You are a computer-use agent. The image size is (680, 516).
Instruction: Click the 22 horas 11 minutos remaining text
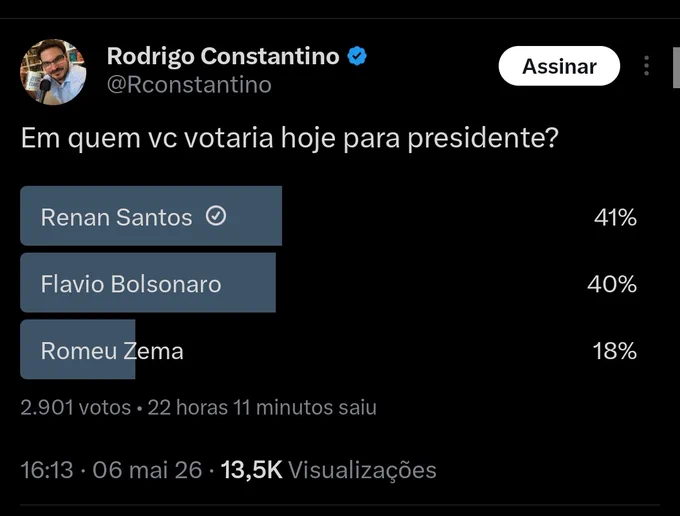tap(262, 408)
